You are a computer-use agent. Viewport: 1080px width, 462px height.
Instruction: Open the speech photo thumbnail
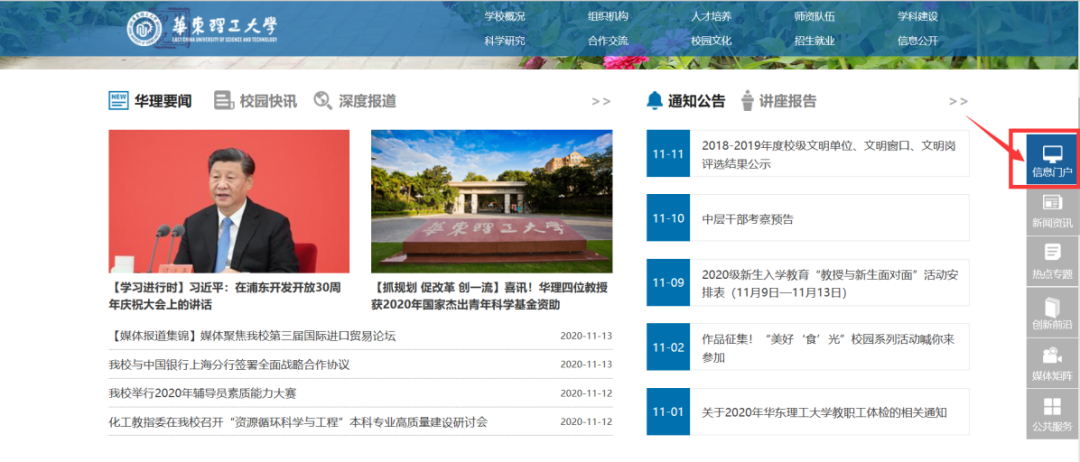tap(229, 201)
